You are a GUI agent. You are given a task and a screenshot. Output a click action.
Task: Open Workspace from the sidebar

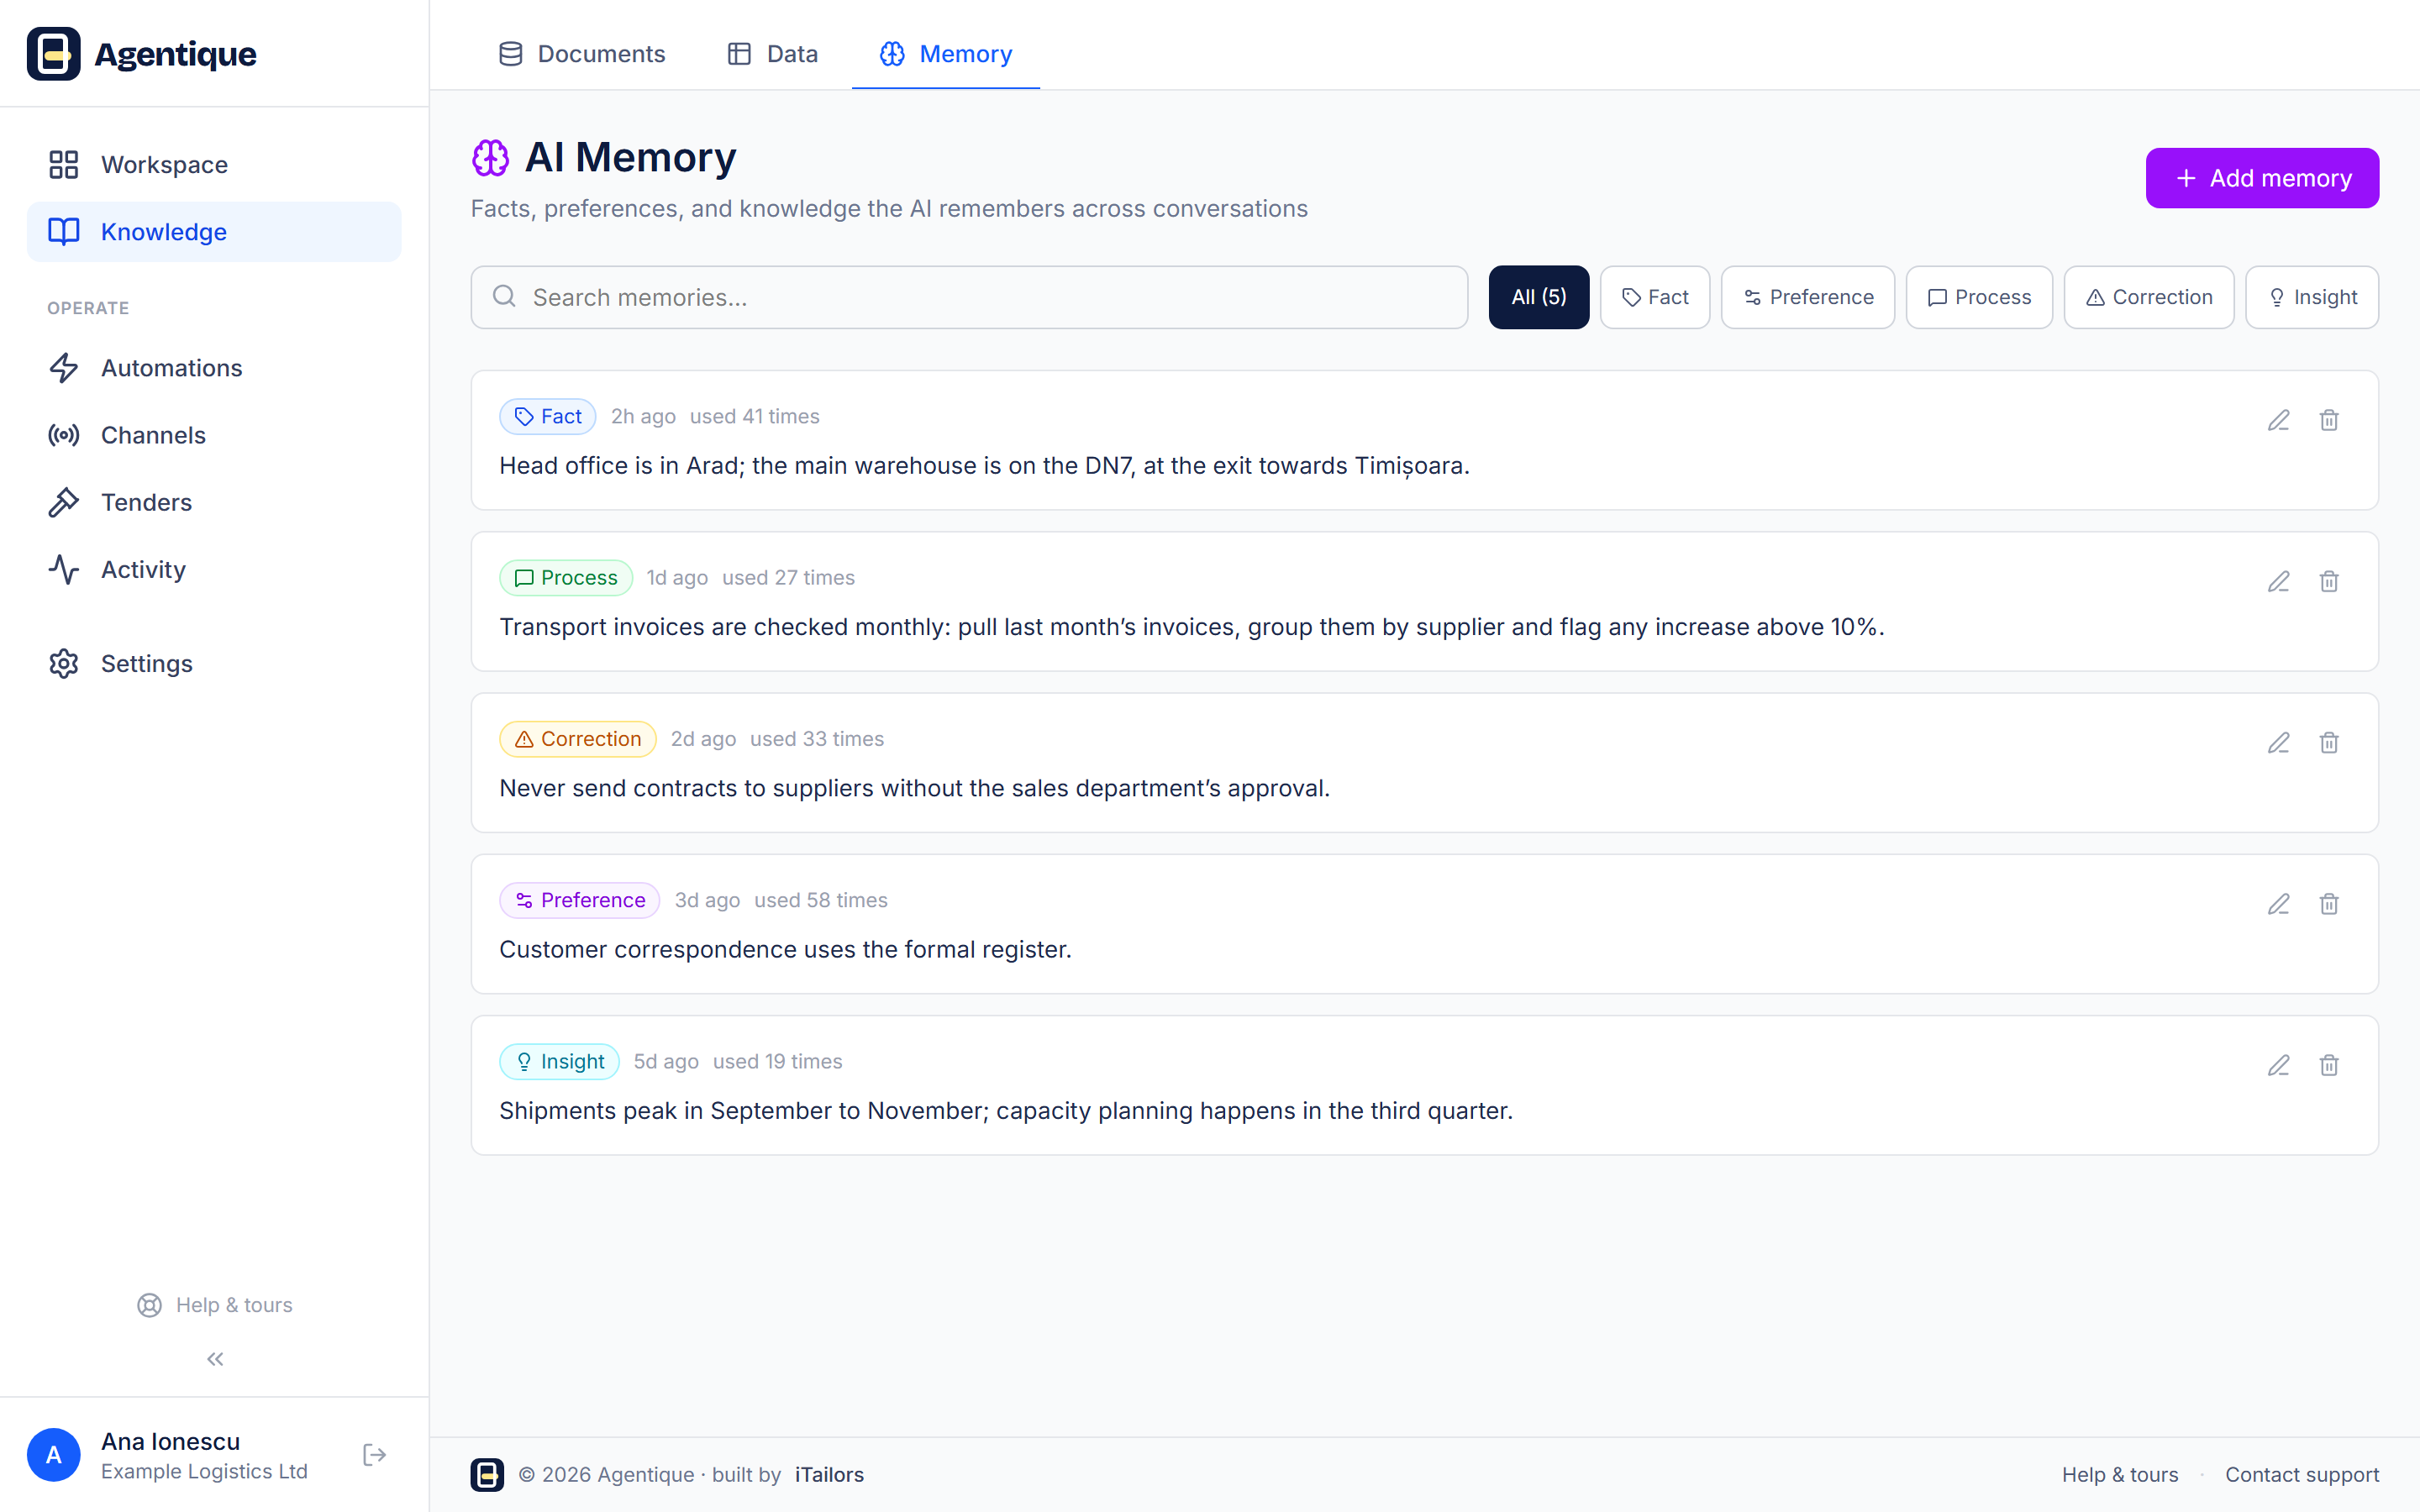click(214, 164)
